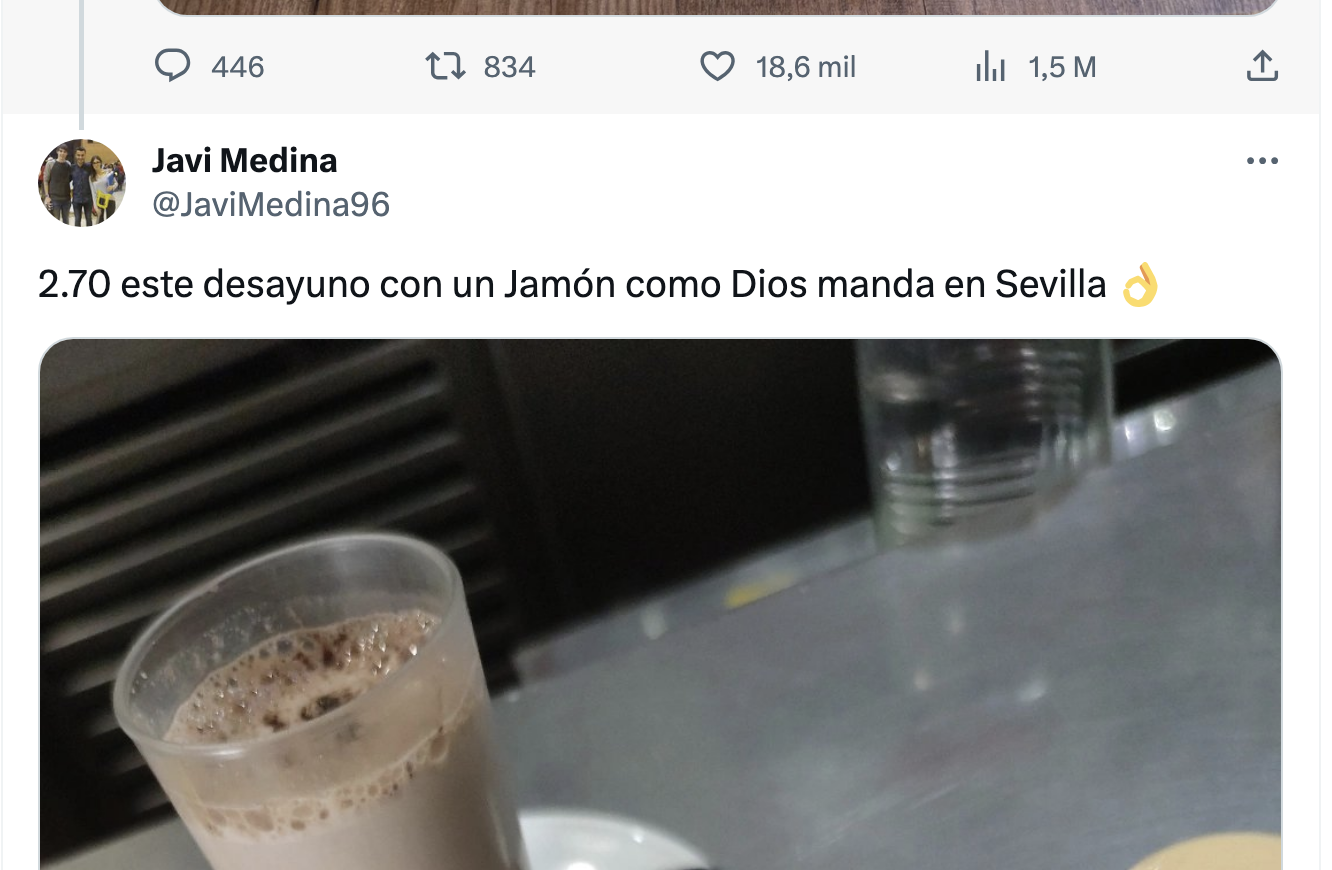
Task: Click the 834 retweets count
Action: pos(510,67)
